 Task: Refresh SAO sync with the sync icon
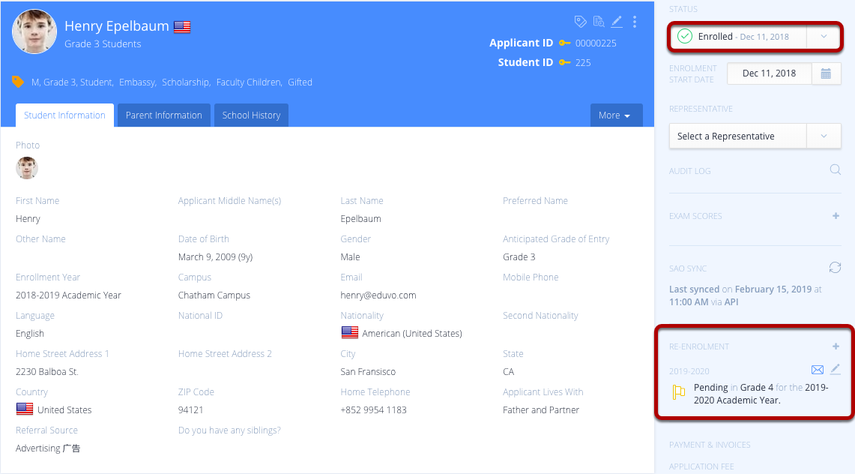(835, 267)
